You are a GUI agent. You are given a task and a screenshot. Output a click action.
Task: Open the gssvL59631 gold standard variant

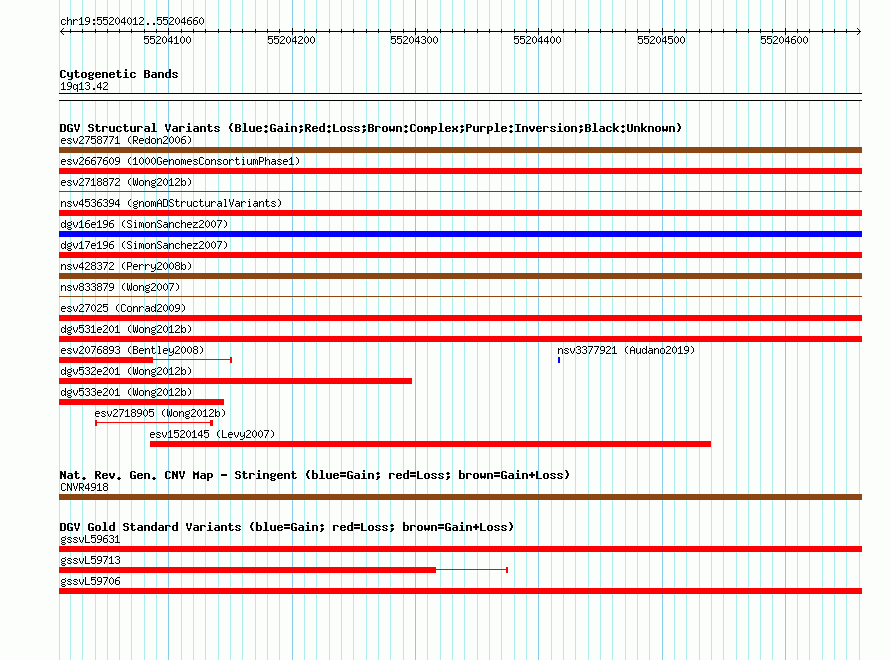click(x=90, y=539)
